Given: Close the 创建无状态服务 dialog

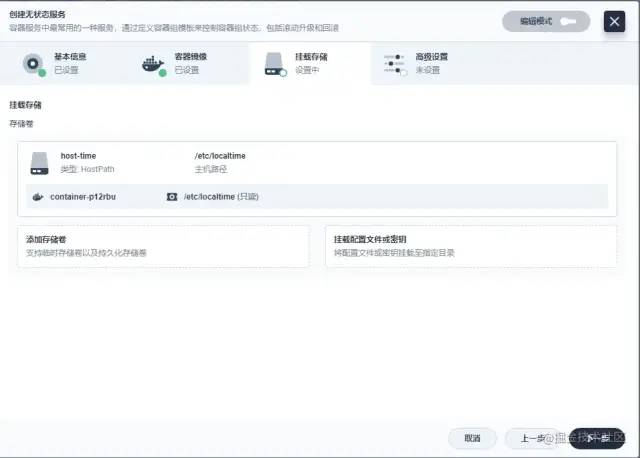Looking at the screenshot, I should tap(614, 21).
